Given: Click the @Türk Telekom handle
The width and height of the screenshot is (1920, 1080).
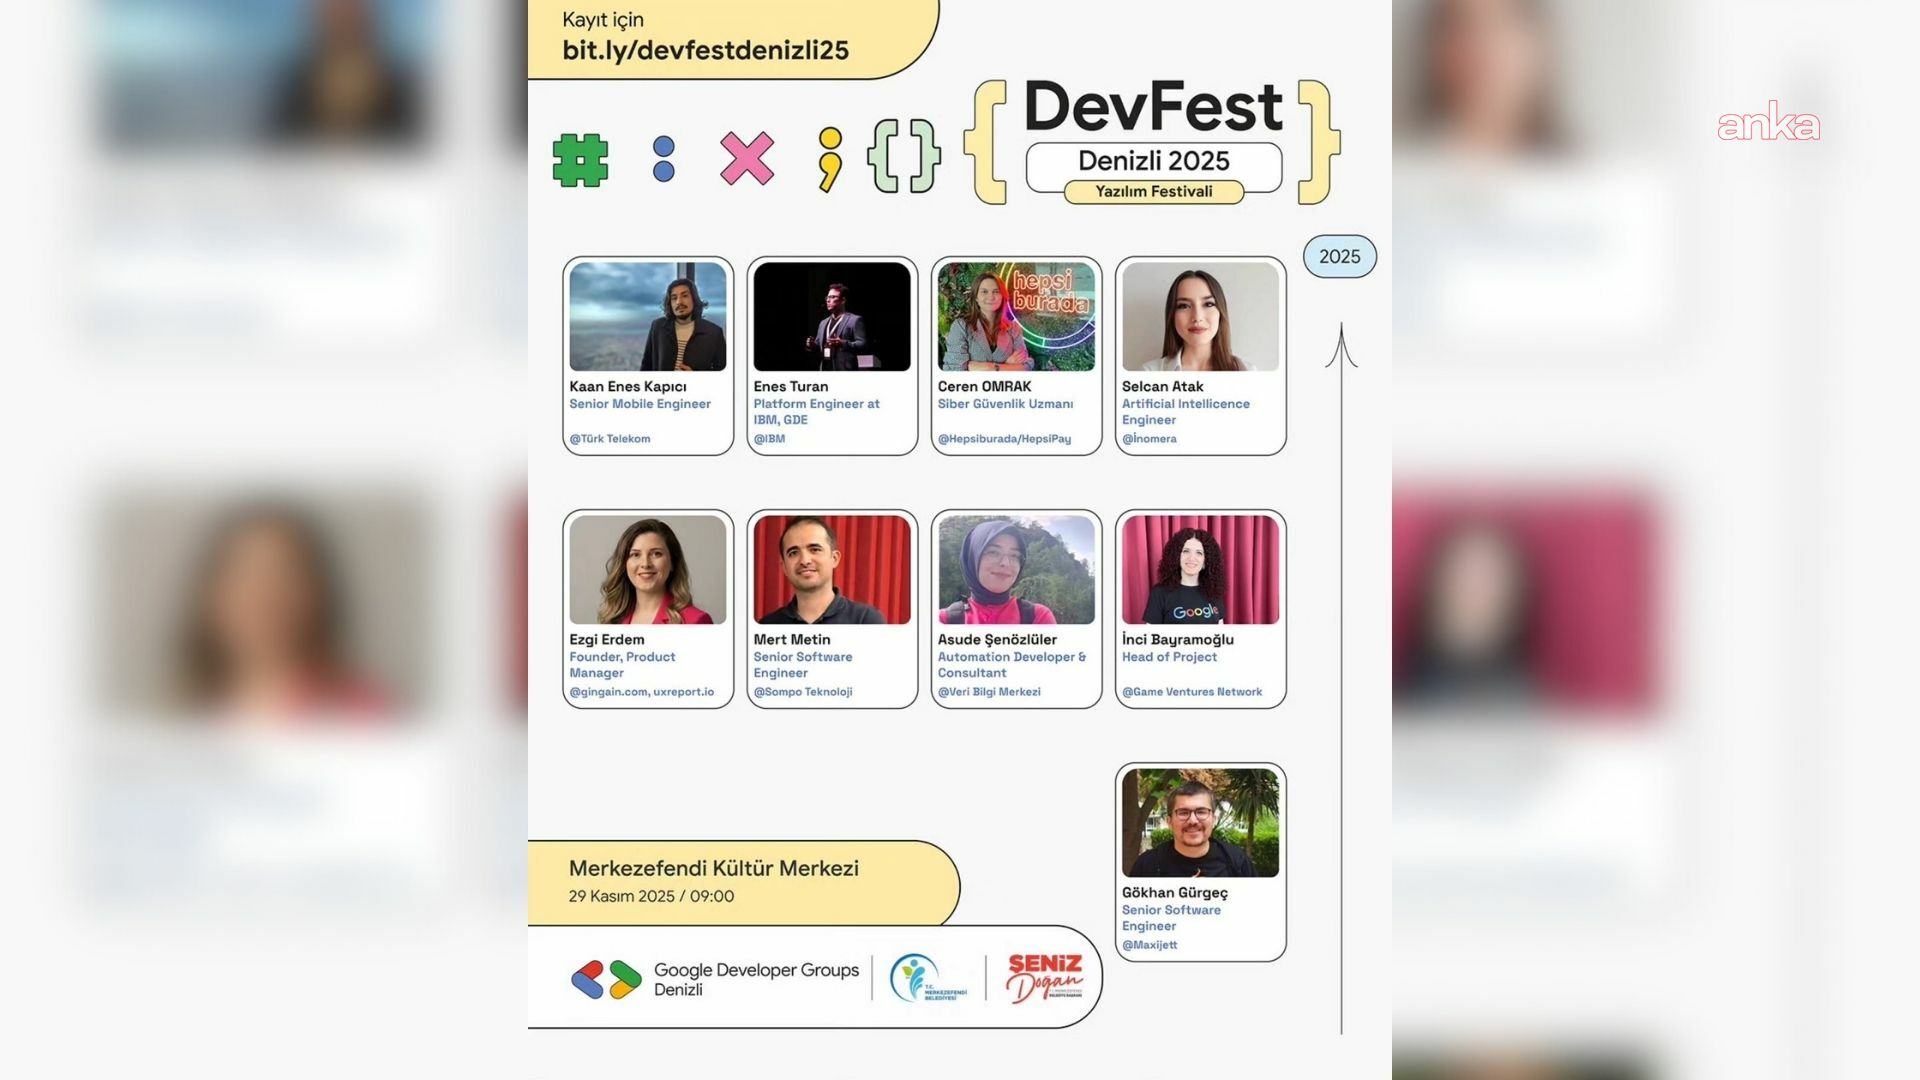Looking at the screenshot, I should [610, 439].
